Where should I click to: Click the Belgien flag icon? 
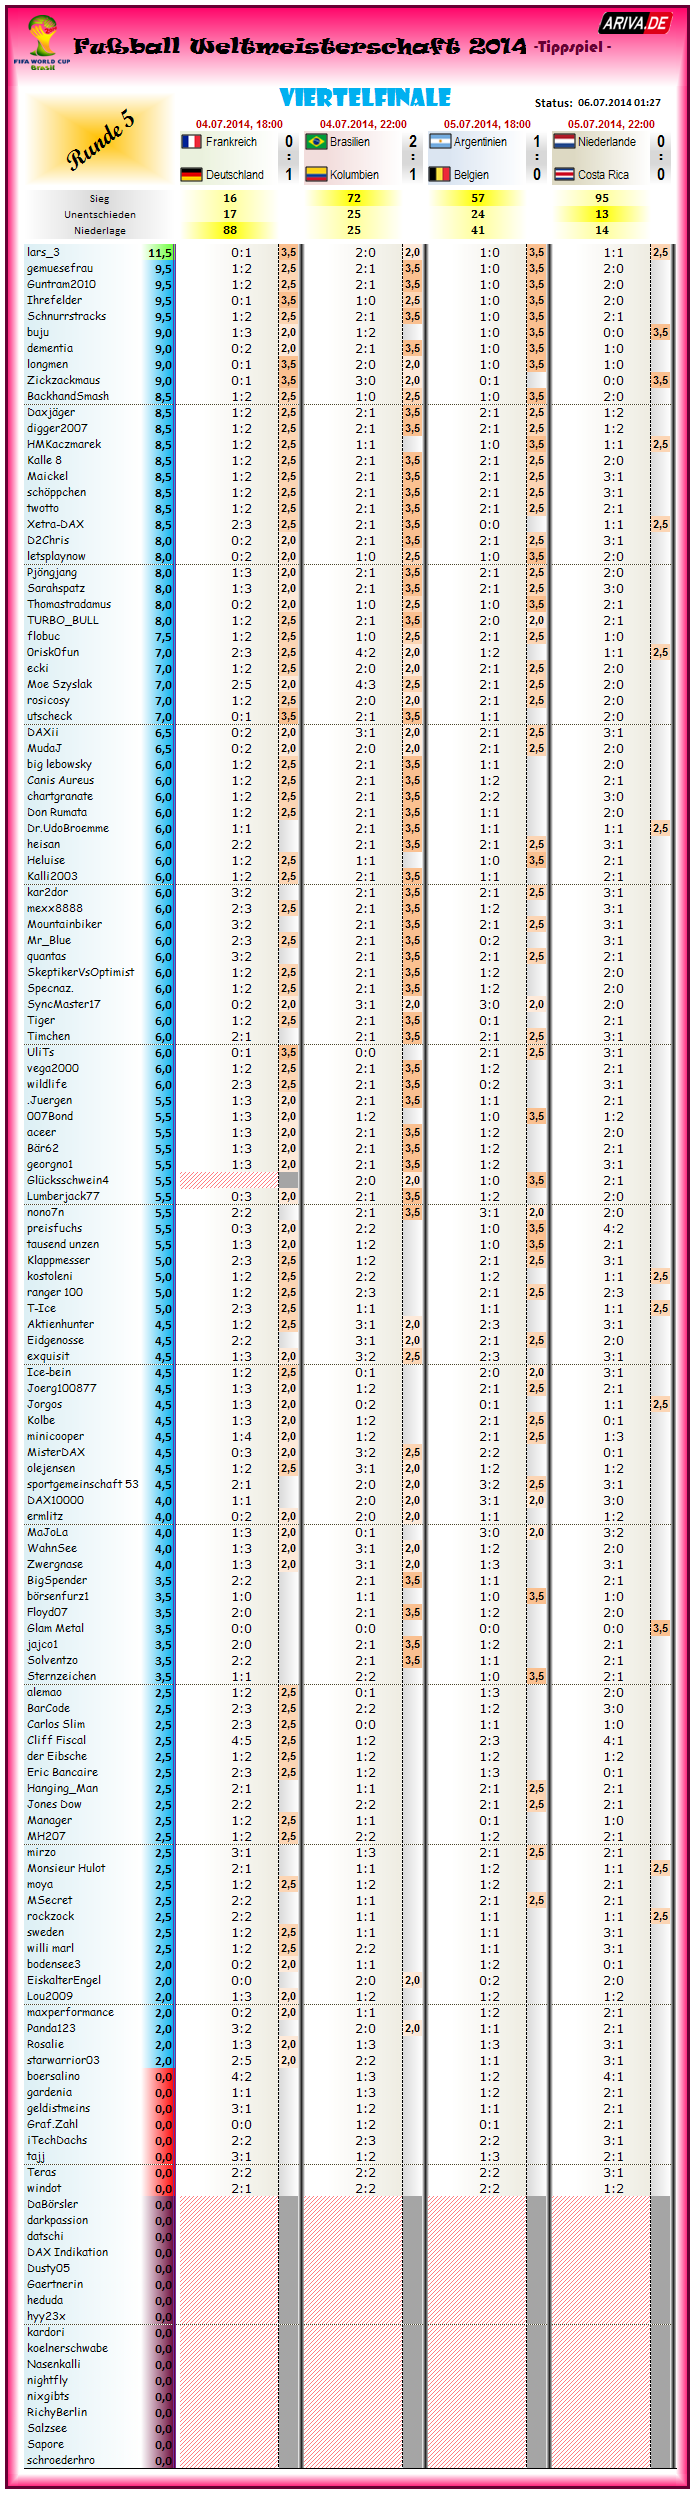tap(440, 175)
